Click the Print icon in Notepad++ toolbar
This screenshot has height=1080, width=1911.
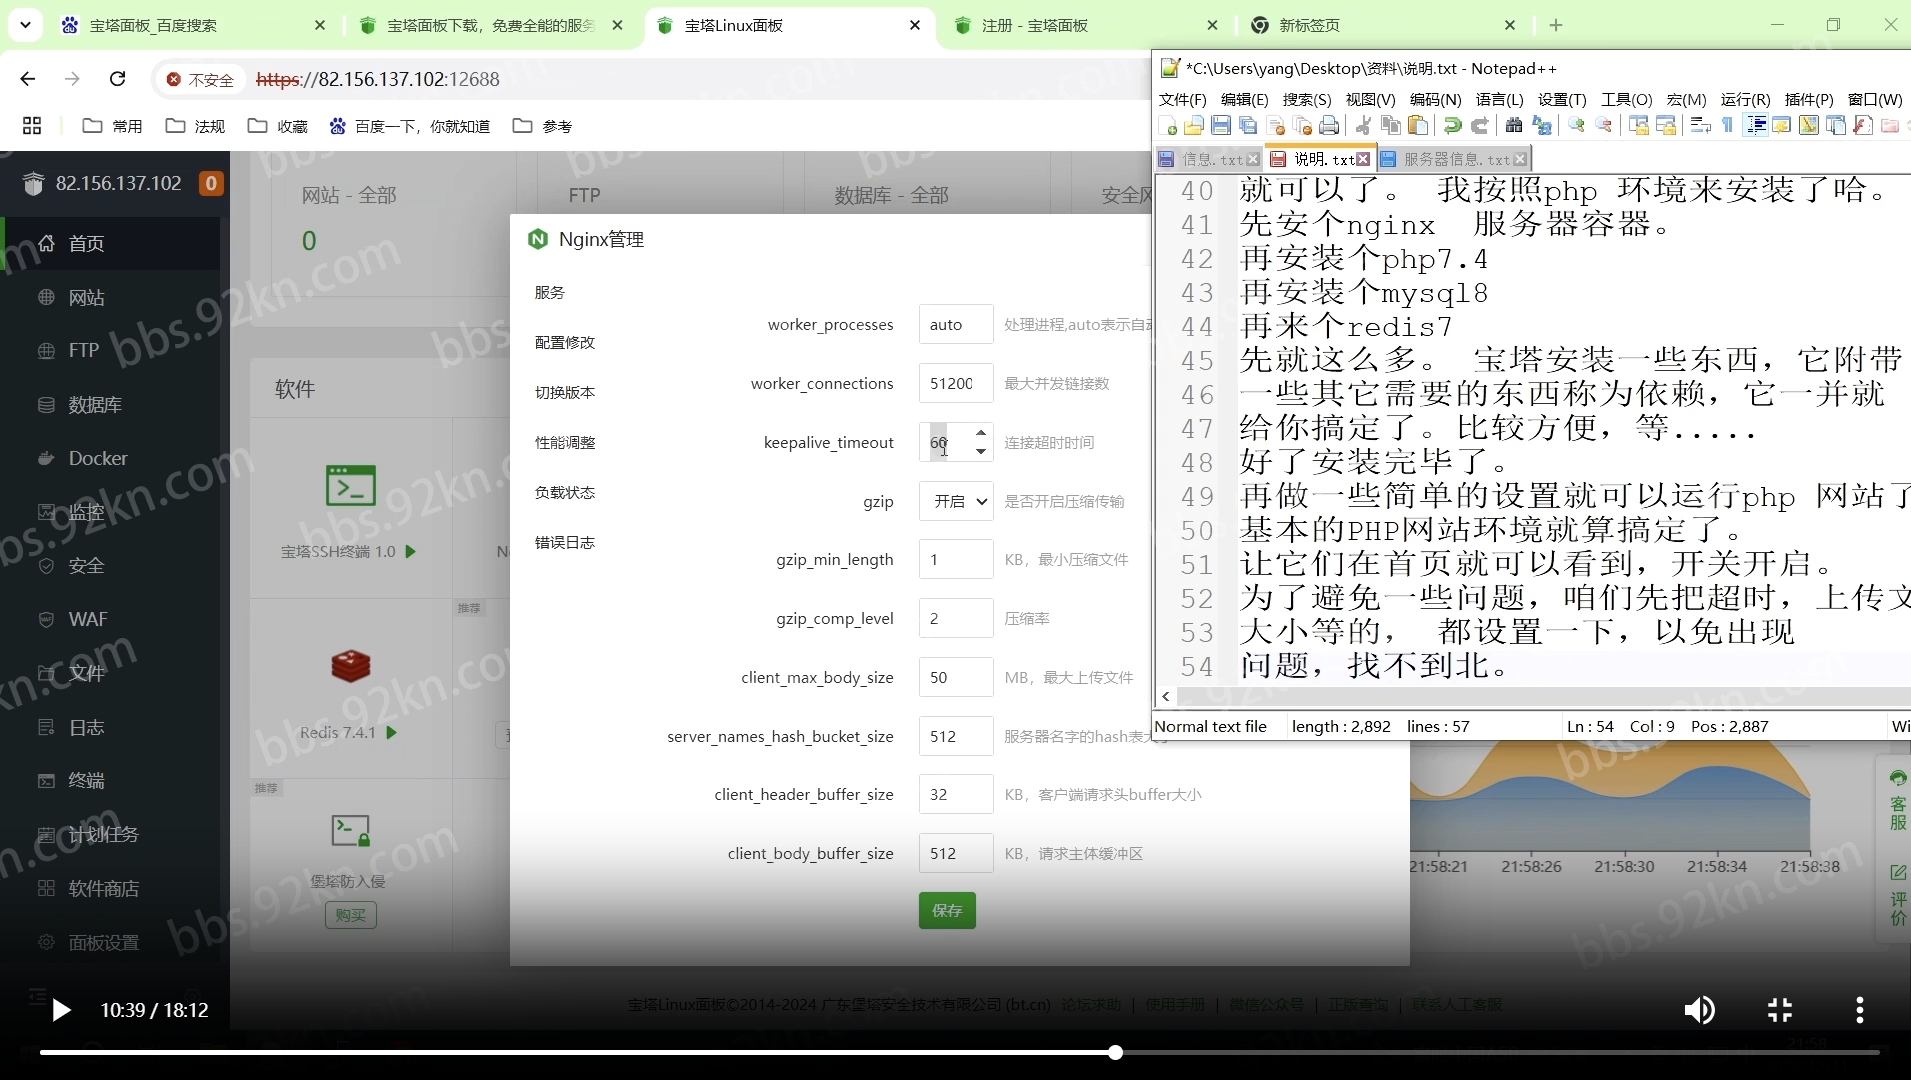click(x=1329, y=125)
